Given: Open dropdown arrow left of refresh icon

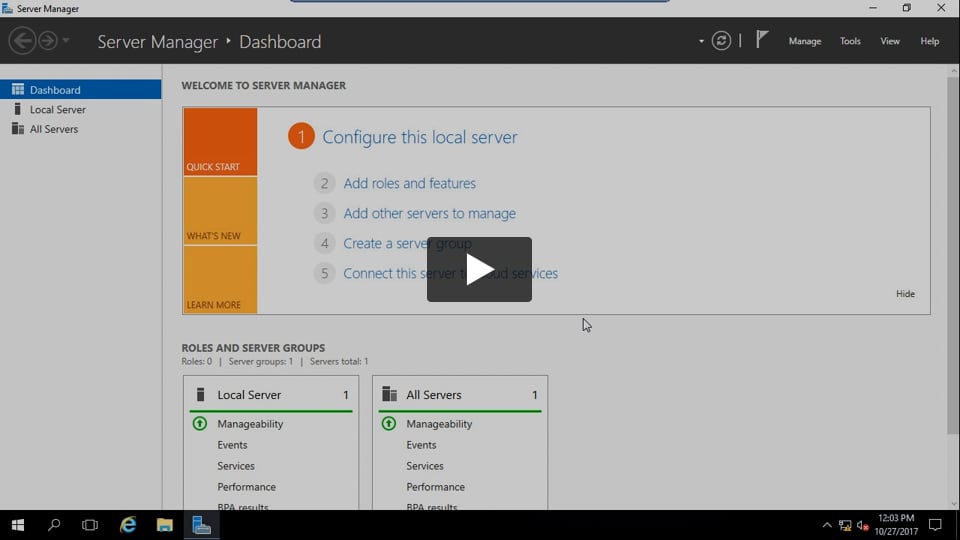Looking at the screenshot, I should click(701, 42).
